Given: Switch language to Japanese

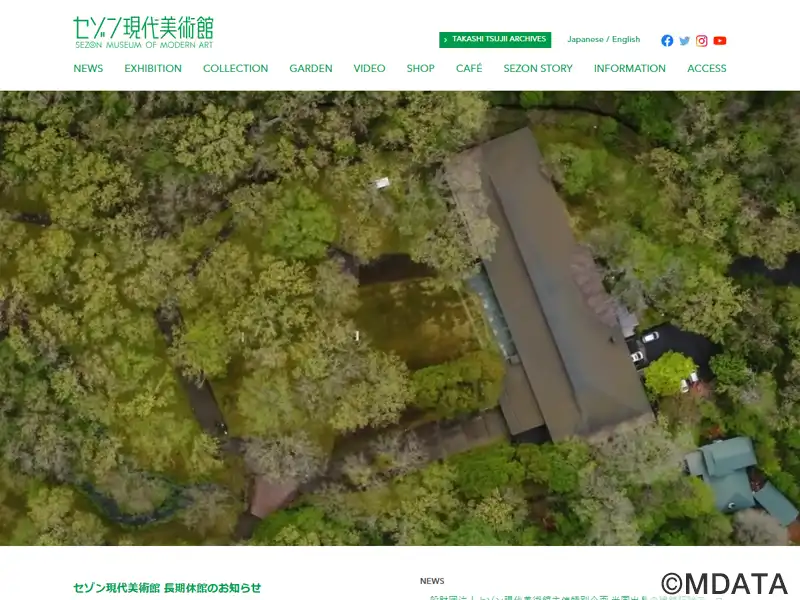Looking at the screenshot, I should [x=585, y=40].
